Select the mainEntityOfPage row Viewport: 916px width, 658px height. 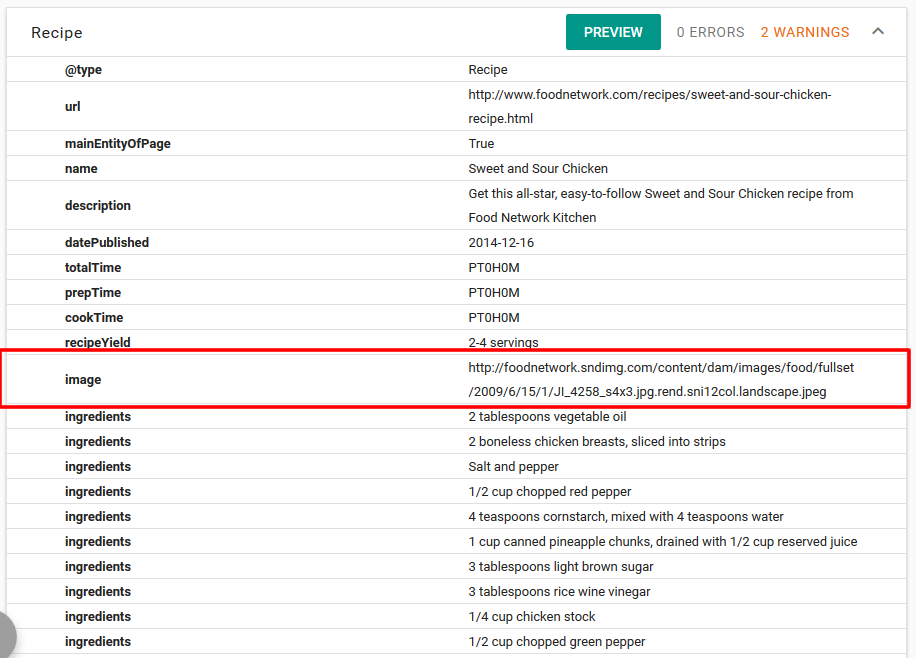pyautogui.click(x=458, y=144)
